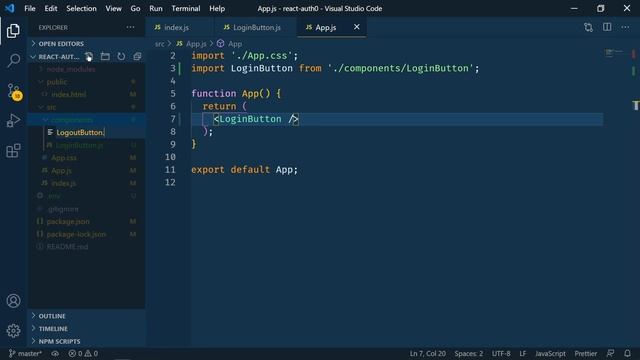Click the remote eye icon in status bar
640x360 pixels.
tap(55, 353)
